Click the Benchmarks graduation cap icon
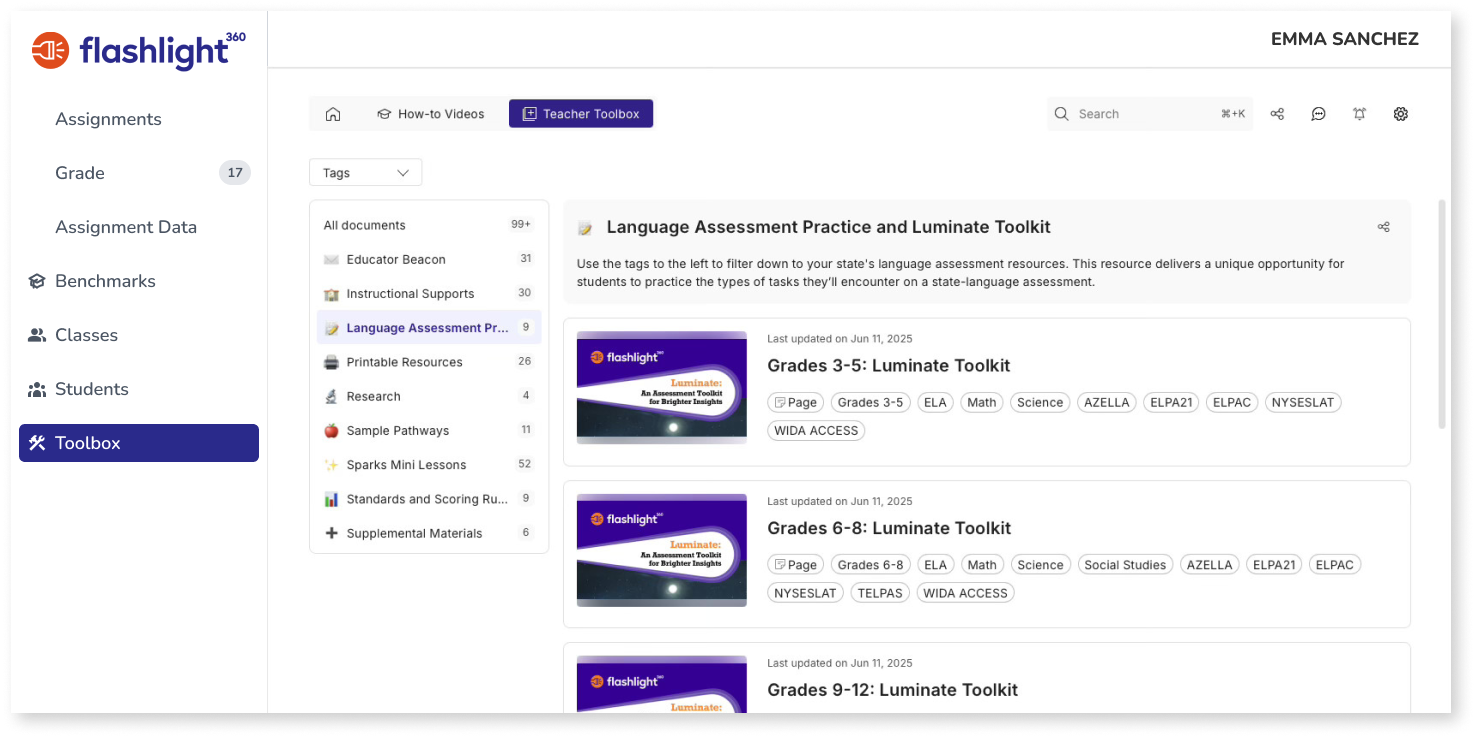 click(x=37, y=281)
